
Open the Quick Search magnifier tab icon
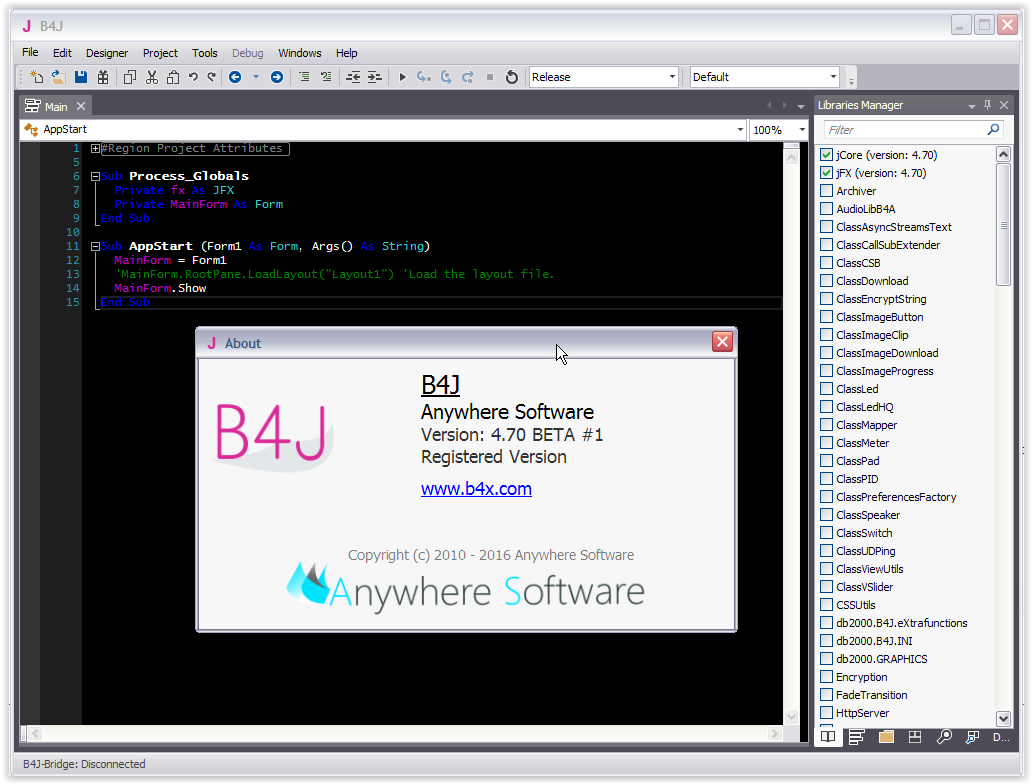(x=944, y=737)
